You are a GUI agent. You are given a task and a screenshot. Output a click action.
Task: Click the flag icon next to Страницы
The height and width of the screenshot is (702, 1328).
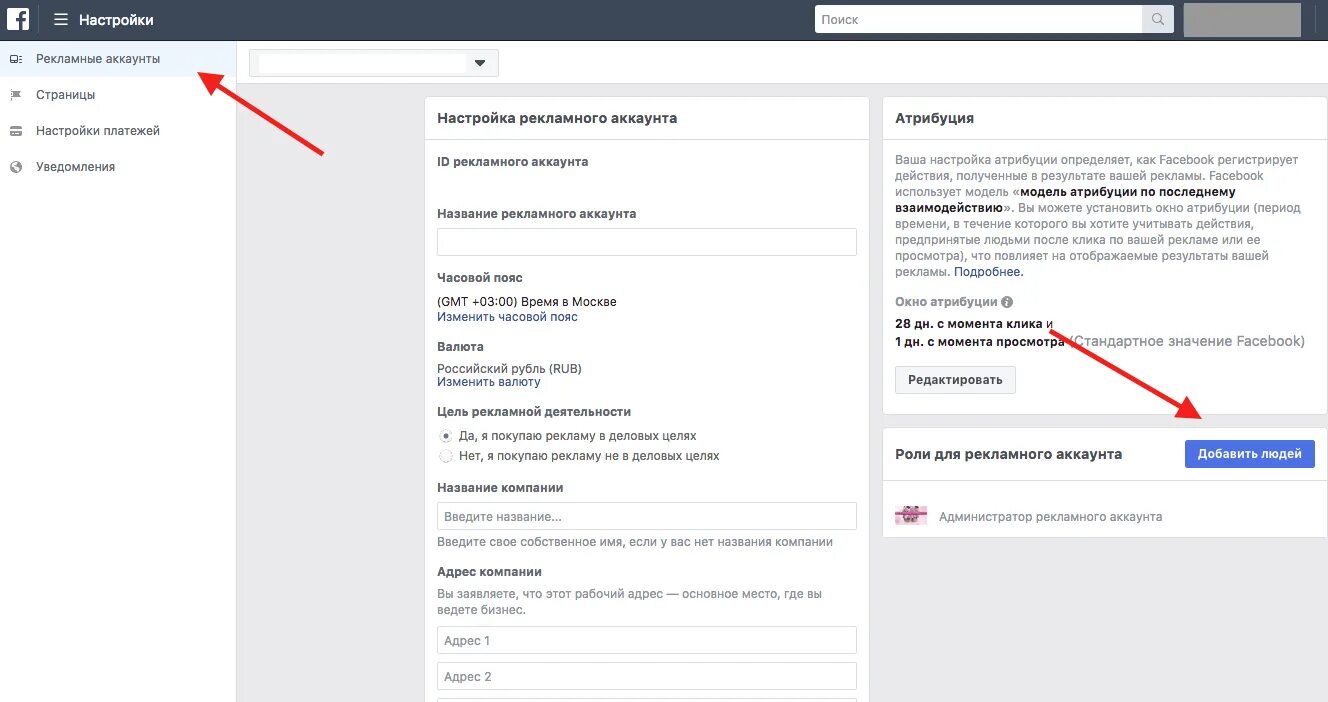pyautogui.click(x=15, y=95)
